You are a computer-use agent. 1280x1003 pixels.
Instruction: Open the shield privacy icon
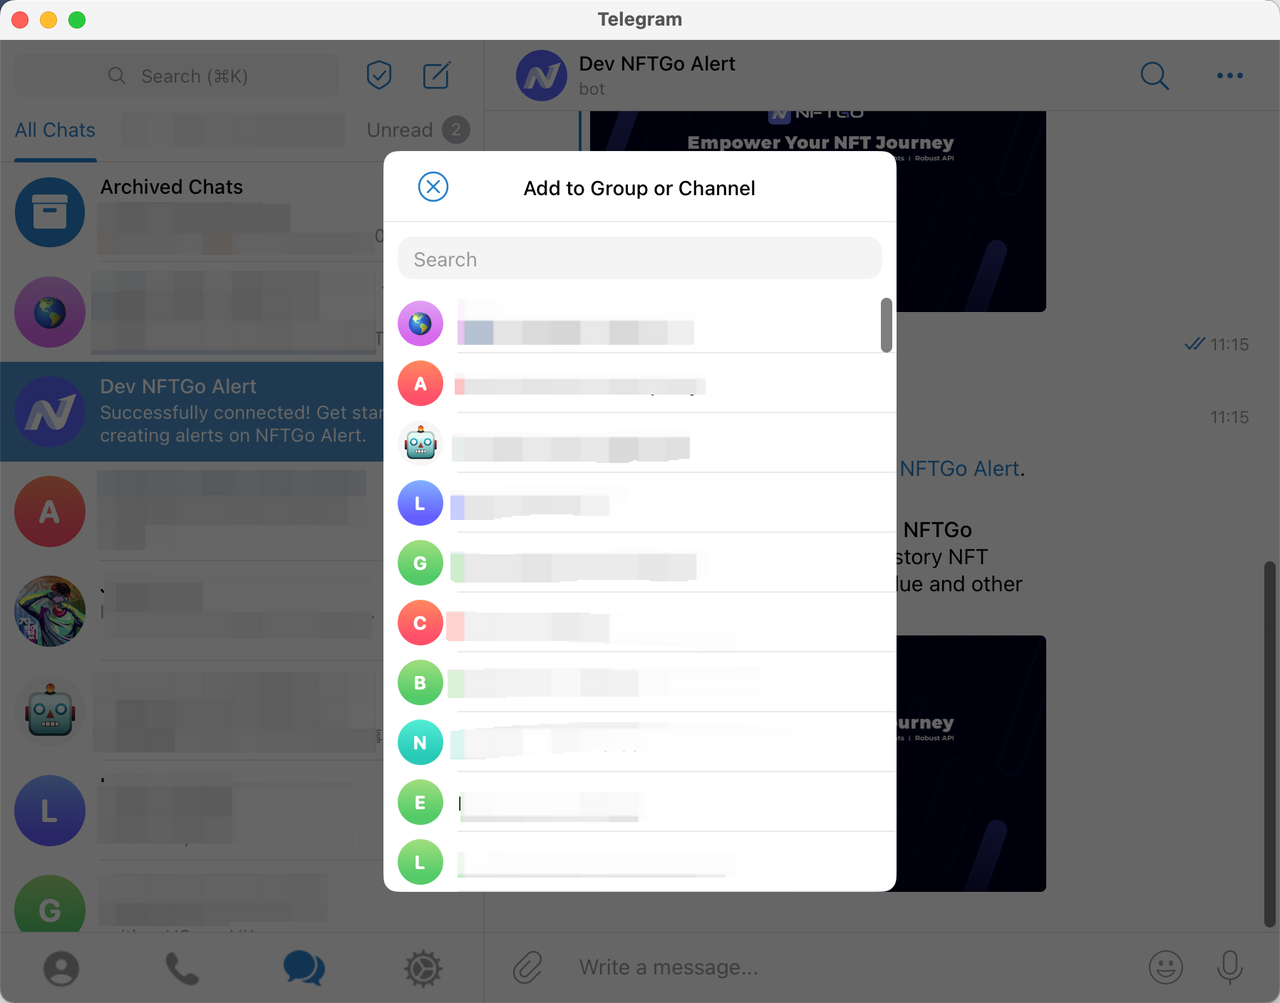[379, 75]
